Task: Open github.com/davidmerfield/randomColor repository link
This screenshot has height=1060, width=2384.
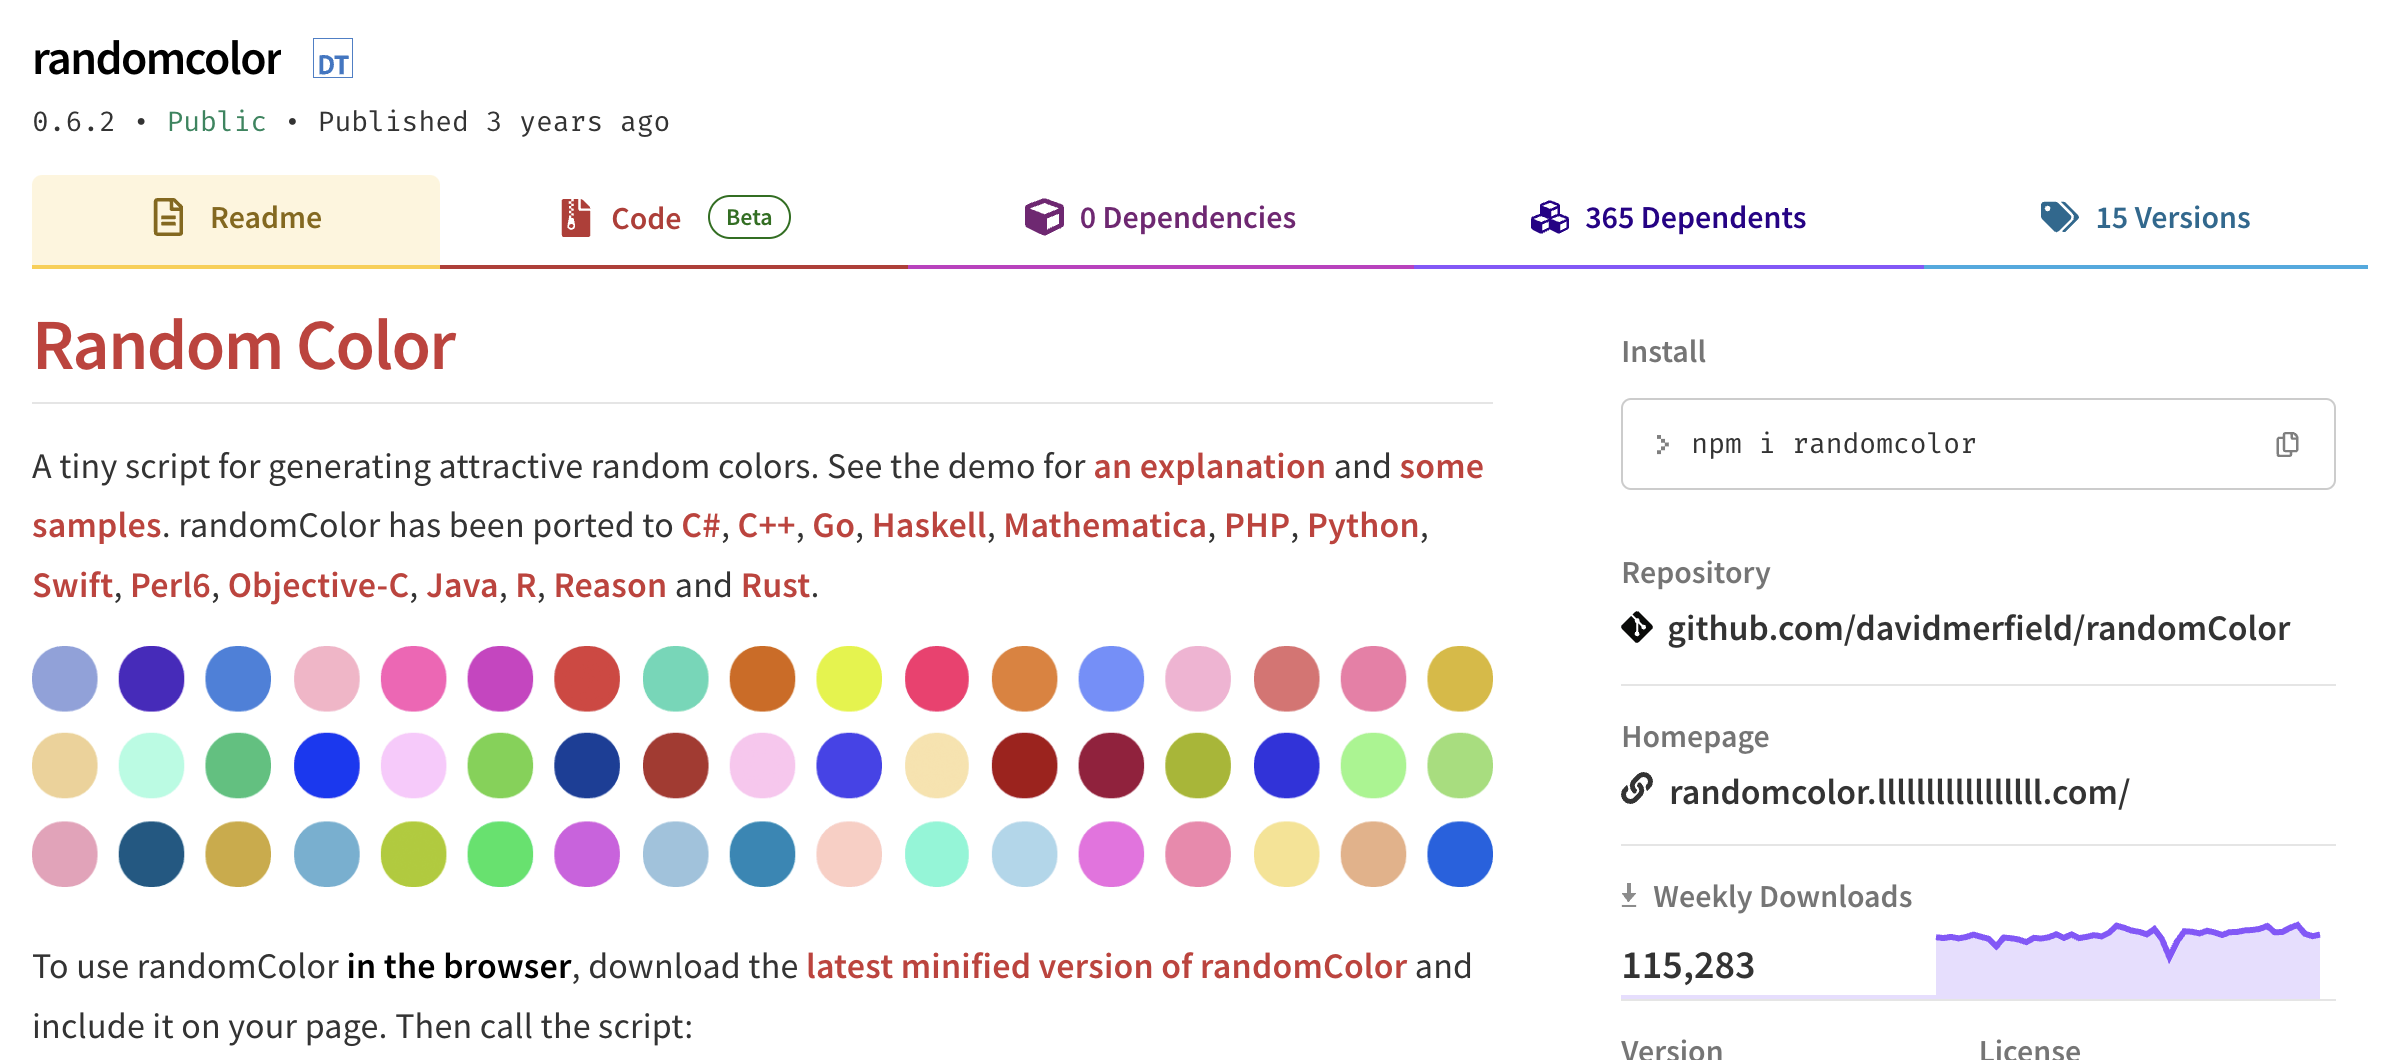Action: click(x=1978, y=629)
